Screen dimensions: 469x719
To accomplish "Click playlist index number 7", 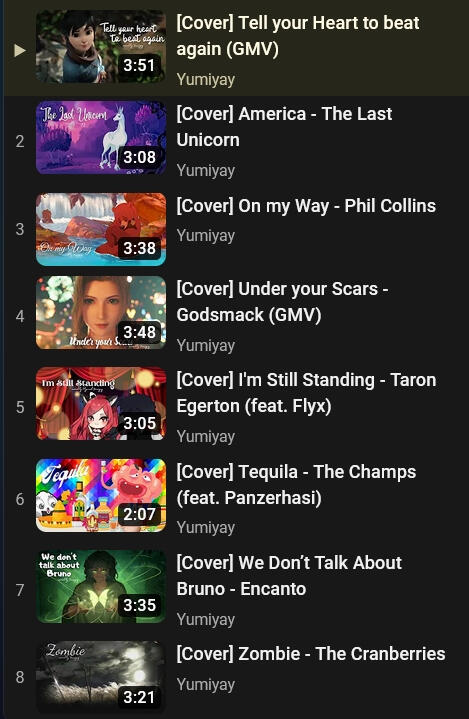I will click(x=20, y=590).
